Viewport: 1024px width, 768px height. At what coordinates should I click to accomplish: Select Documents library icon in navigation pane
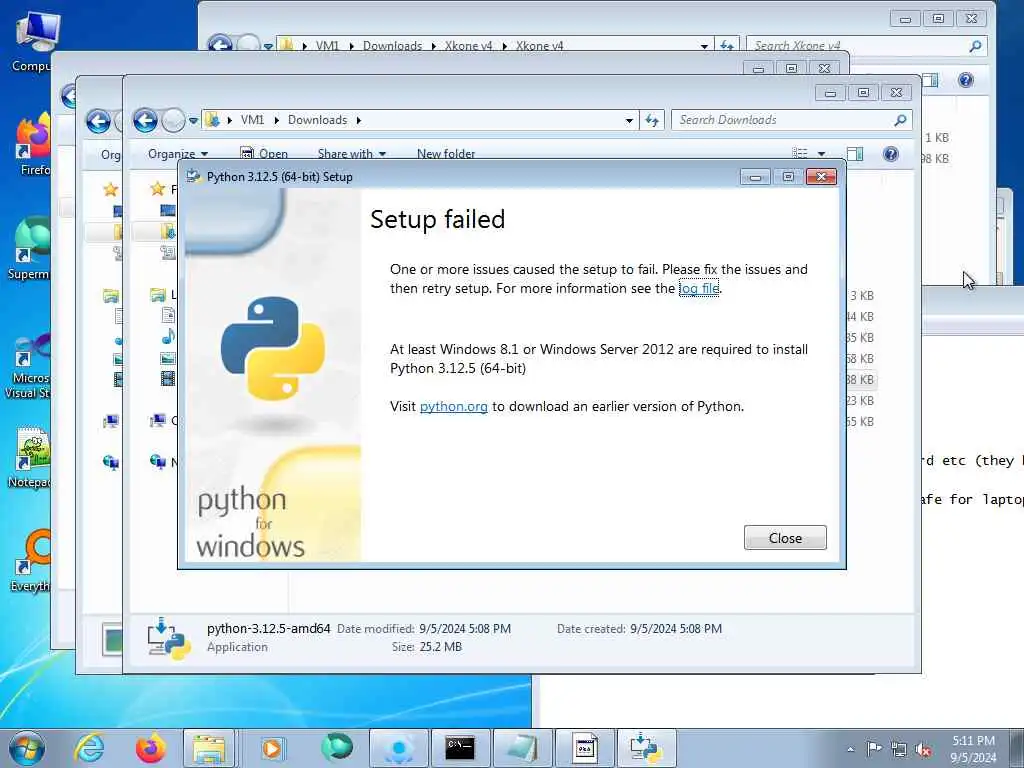168,316
